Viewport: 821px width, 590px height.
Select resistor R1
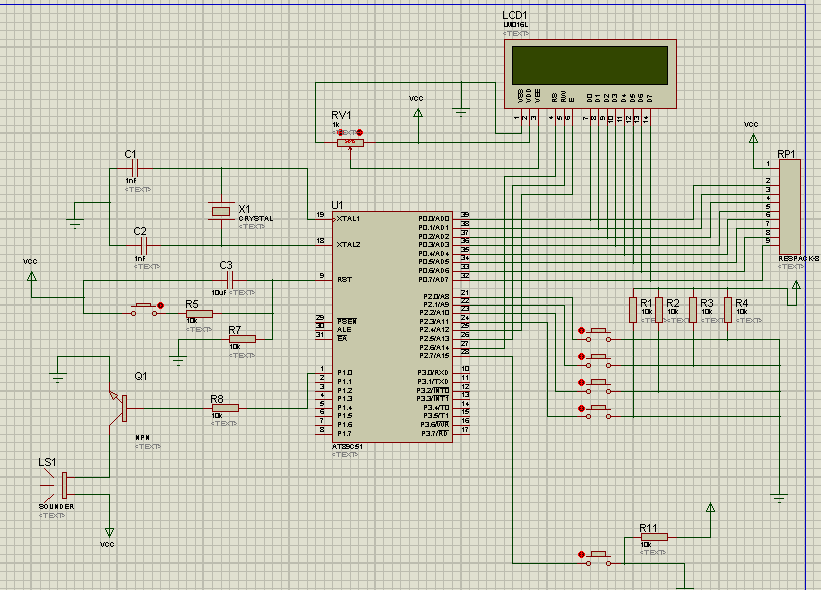click(633, 310)
